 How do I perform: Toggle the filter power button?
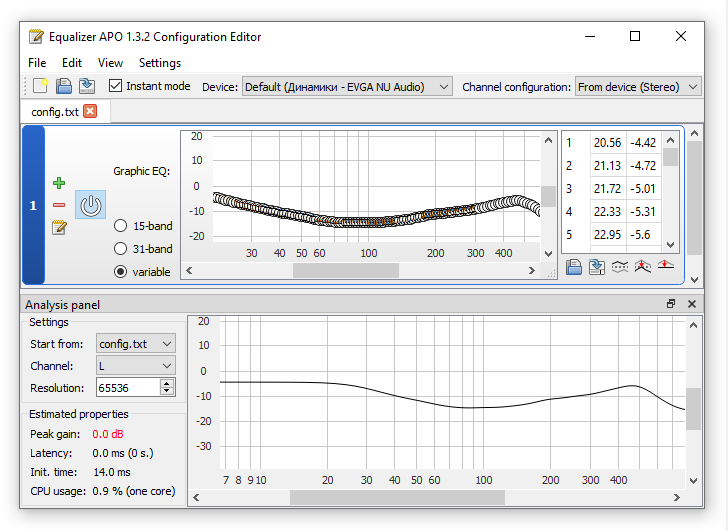click(91, 205)
